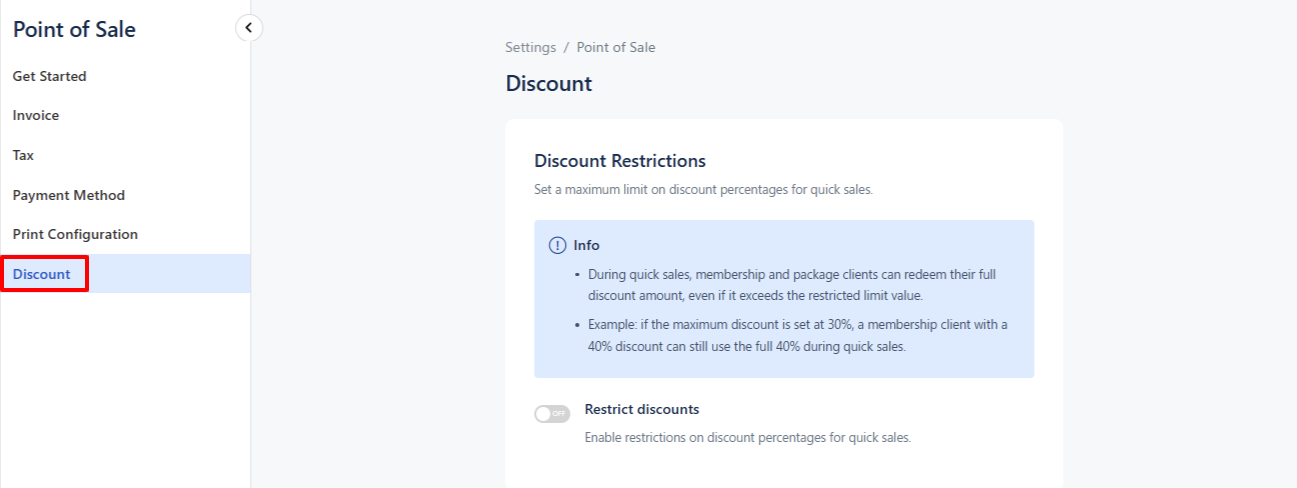Go to Invoice settings

[36, 116]
